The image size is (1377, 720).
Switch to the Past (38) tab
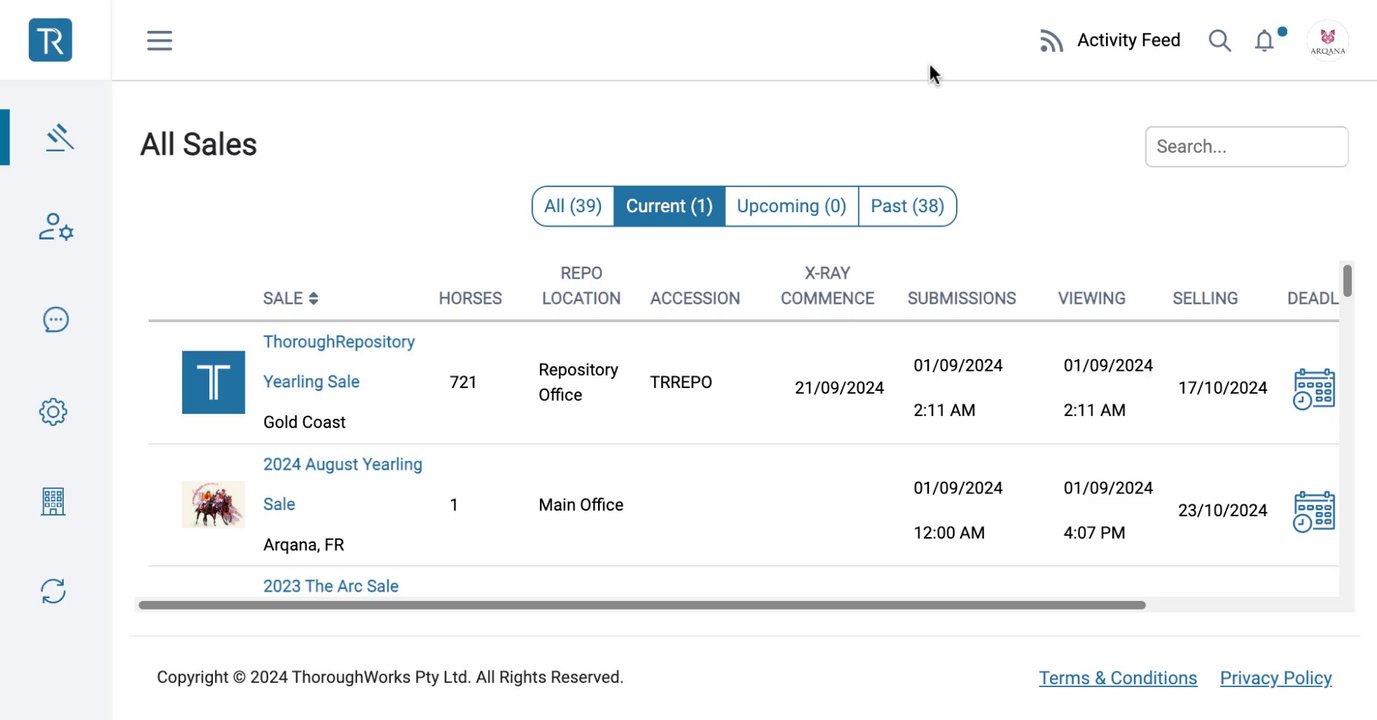click(907, 206)
